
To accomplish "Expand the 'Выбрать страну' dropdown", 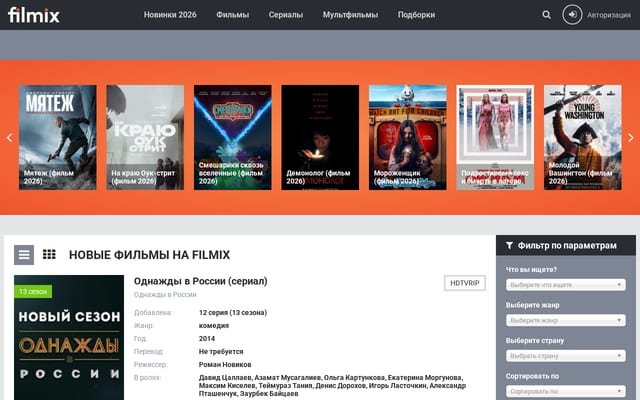I will click(566, 356).
